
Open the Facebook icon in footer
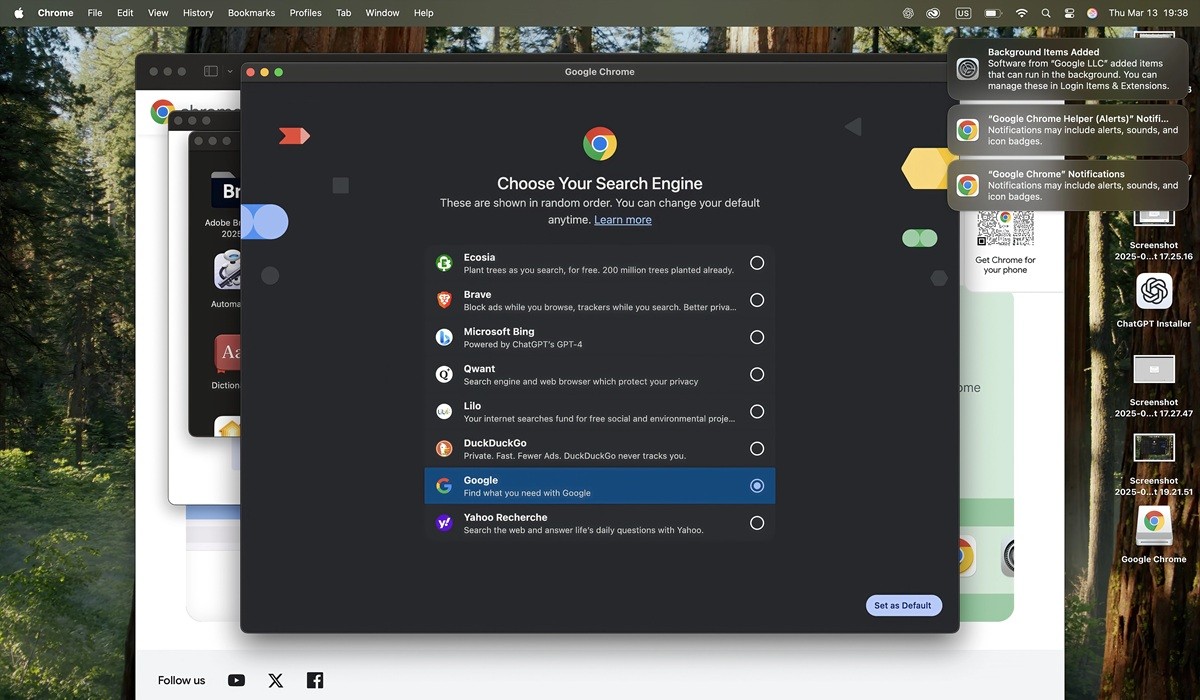point(315,680)
